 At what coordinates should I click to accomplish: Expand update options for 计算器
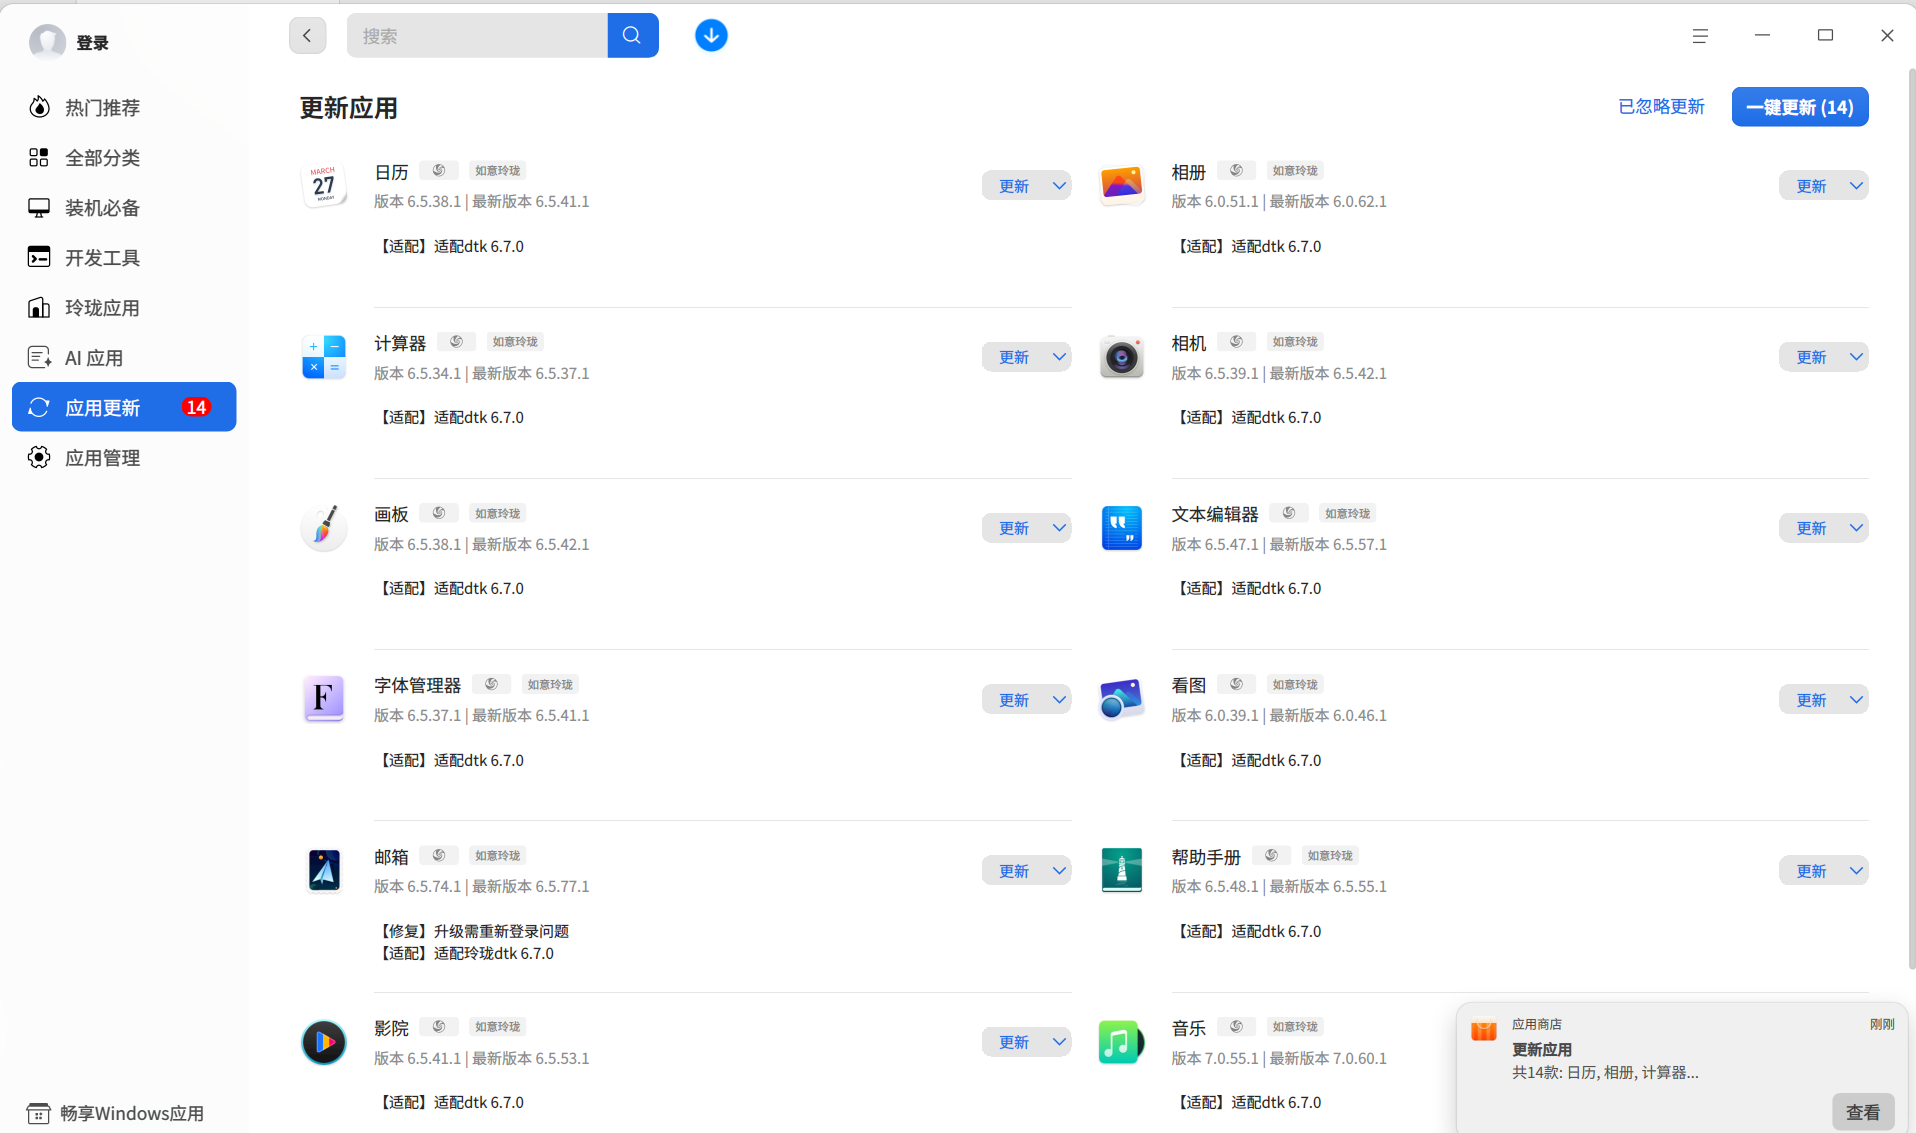click(x=1059, y=357)
